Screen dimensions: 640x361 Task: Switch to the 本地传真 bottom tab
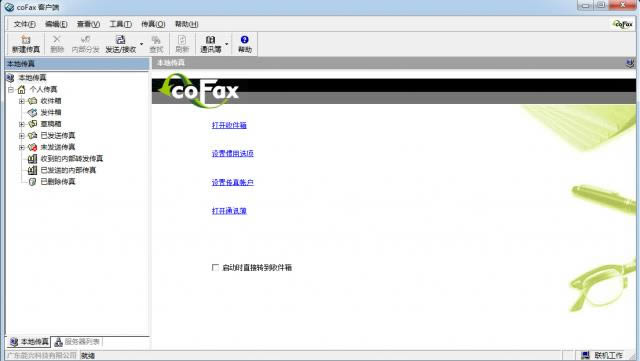pyautogui.click(x=29, y=342)
